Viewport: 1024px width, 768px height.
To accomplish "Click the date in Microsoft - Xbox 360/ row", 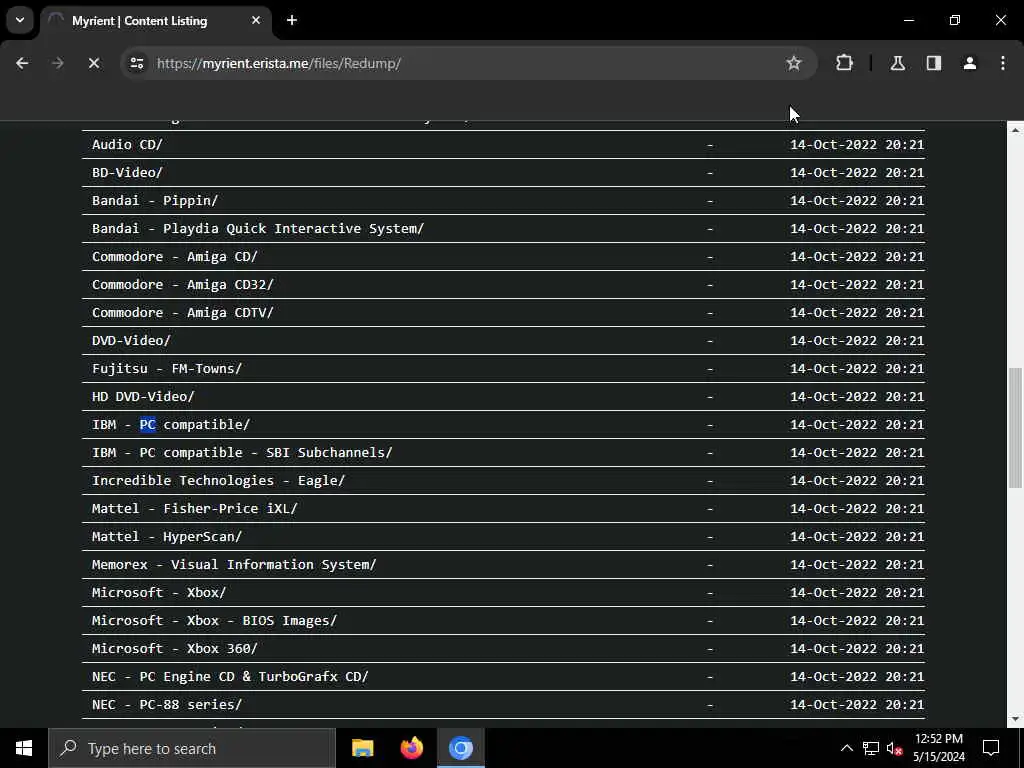I will 857,649.
